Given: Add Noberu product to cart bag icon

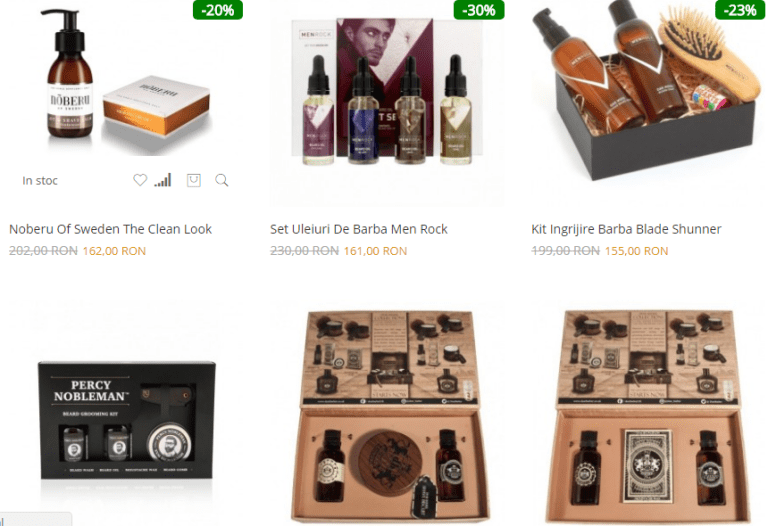Looking at the screenshot, I should (x=194, y=180).
